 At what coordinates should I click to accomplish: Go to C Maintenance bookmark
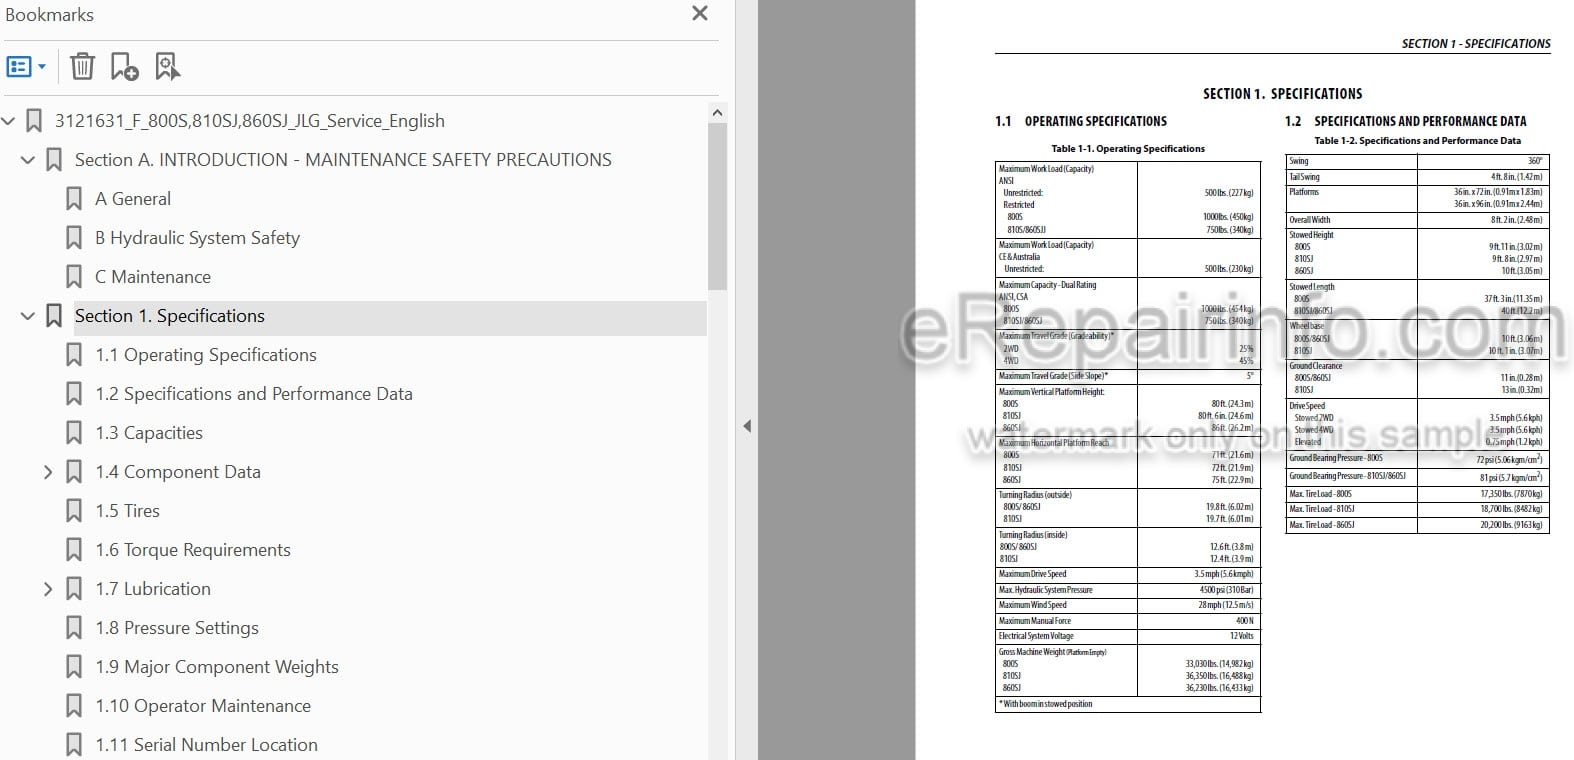(153, 277)
